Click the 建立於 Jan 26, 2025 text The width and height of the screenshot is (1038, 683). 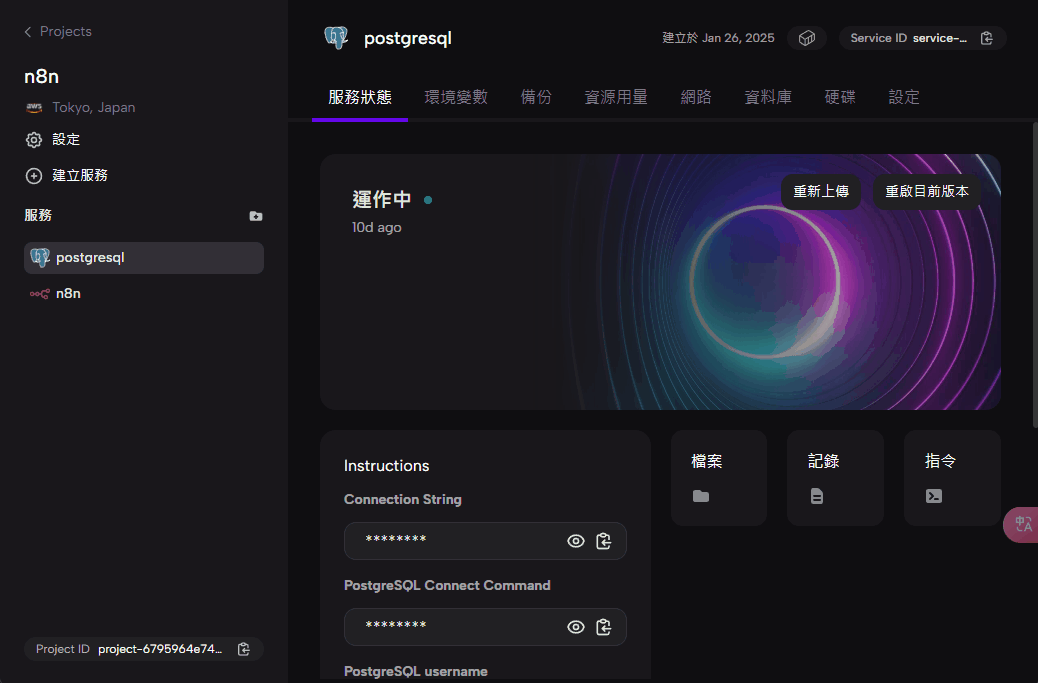(718, 38)
